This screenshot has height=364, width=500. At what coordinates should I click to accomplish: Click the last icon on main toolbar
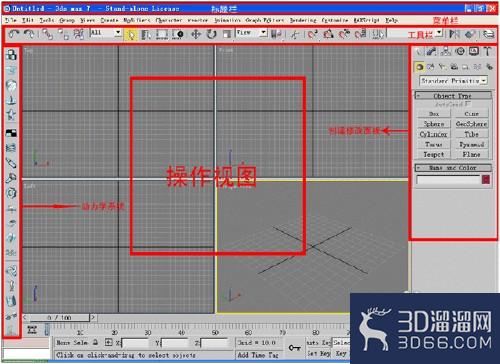point(489,34)
